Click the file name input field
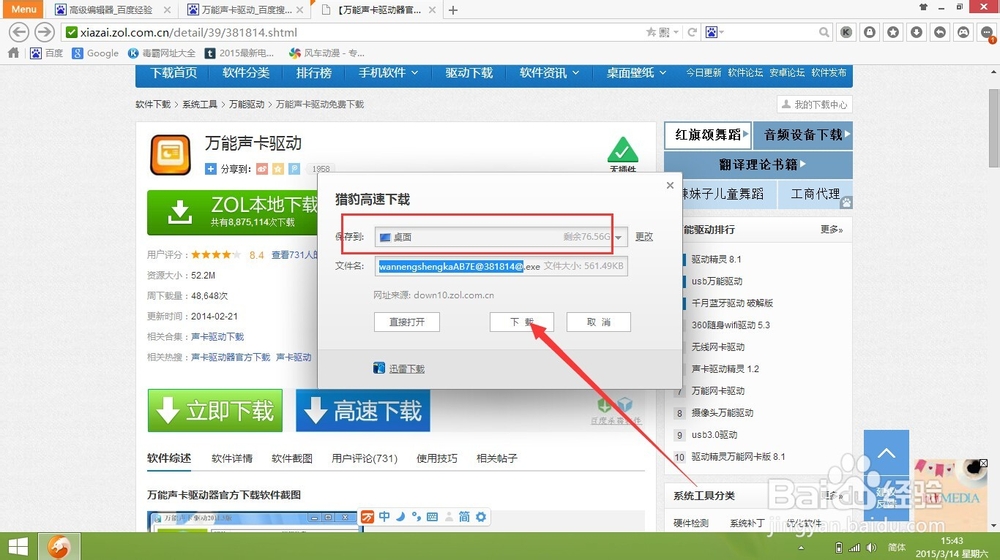 click(x=501, y=266)
